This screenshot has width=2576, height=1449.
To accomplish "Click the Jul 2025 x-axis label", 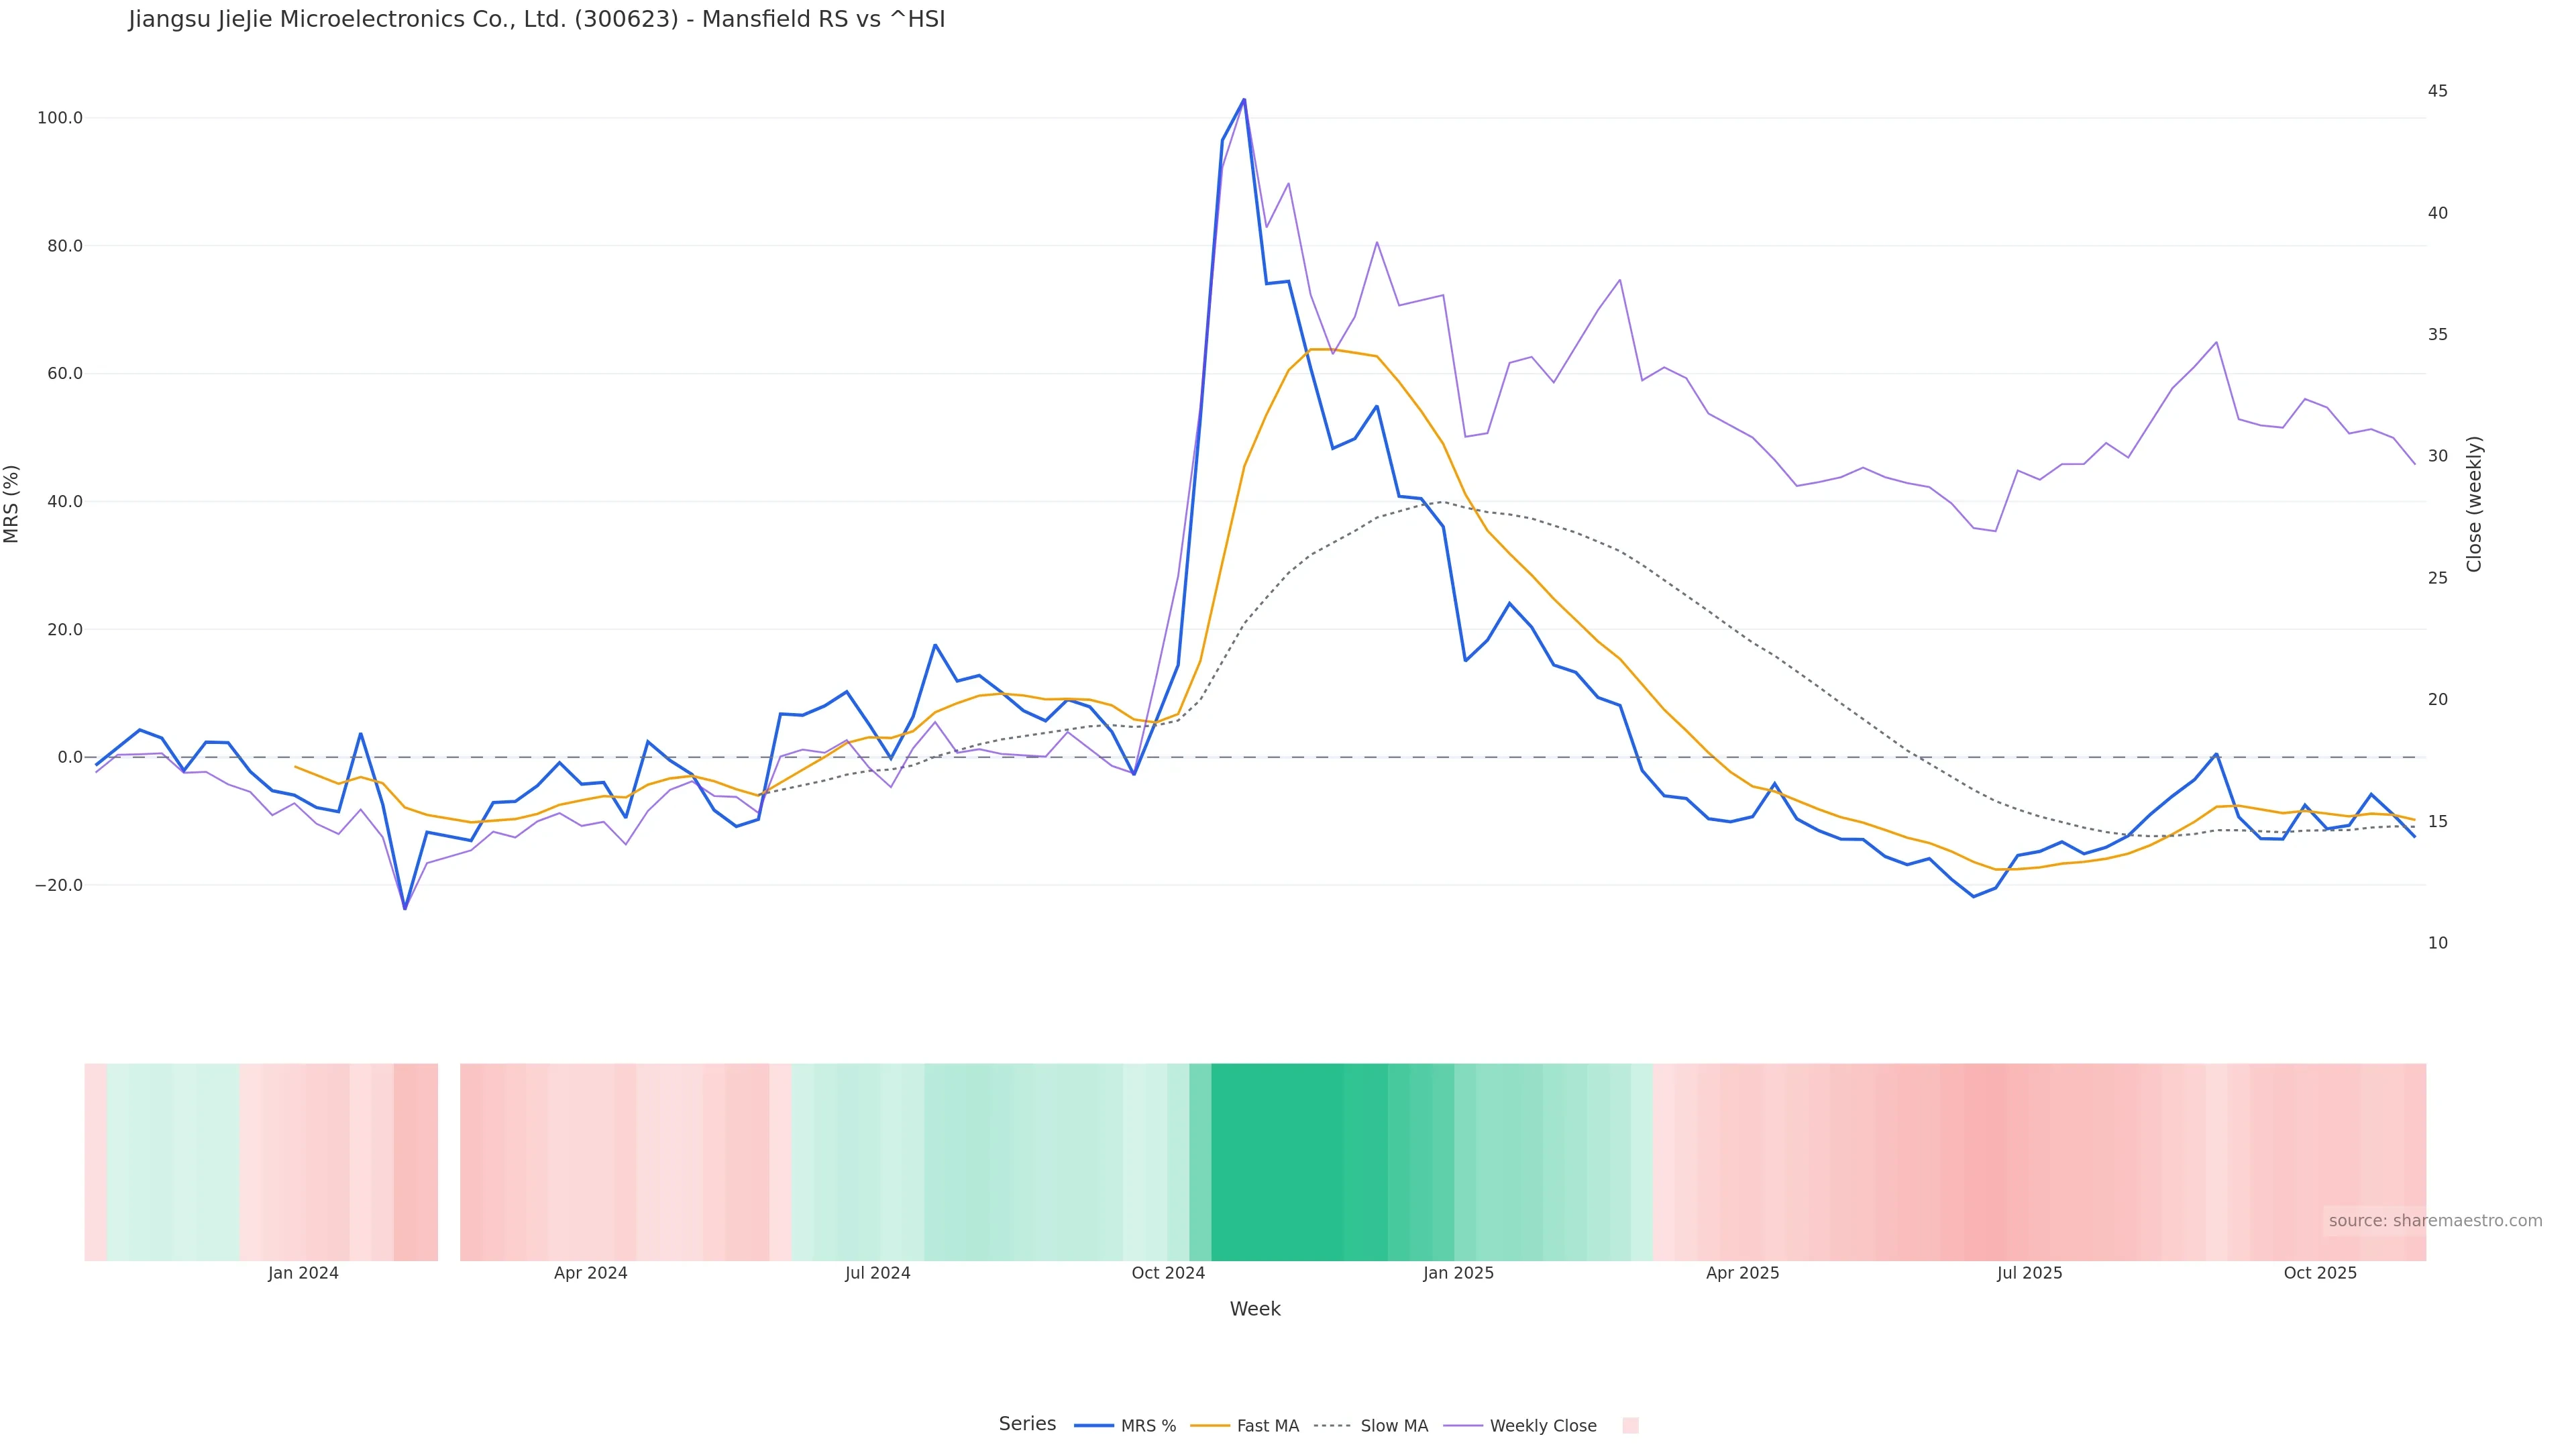I will [x=2029, y=1273].
